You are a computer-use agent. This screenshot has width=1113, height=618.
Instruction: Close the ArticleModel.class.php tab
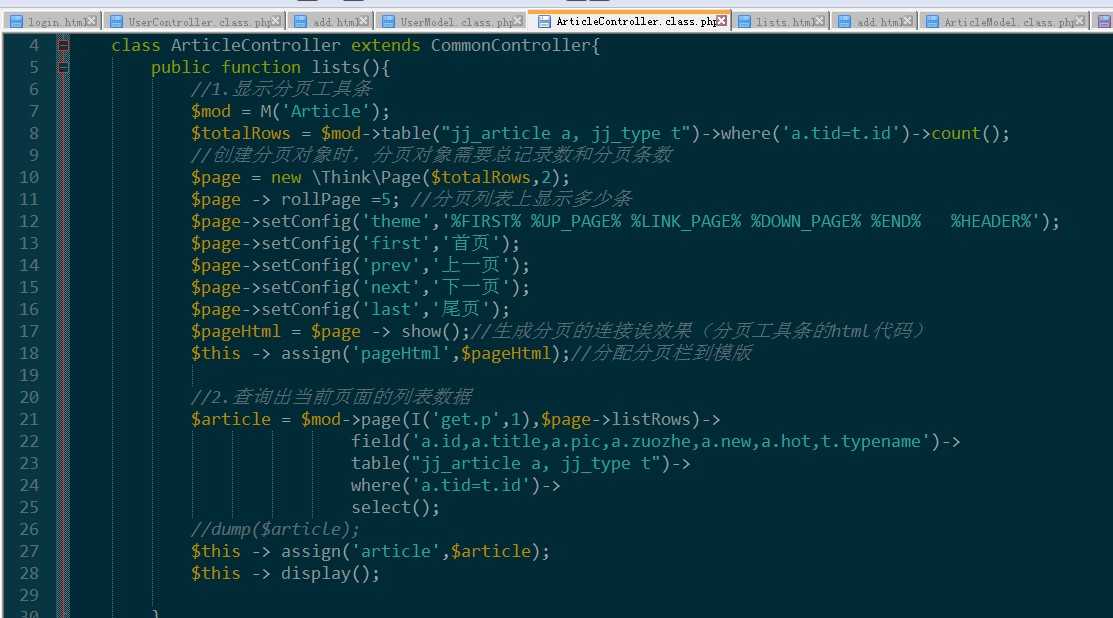(x=1080, y=21)
